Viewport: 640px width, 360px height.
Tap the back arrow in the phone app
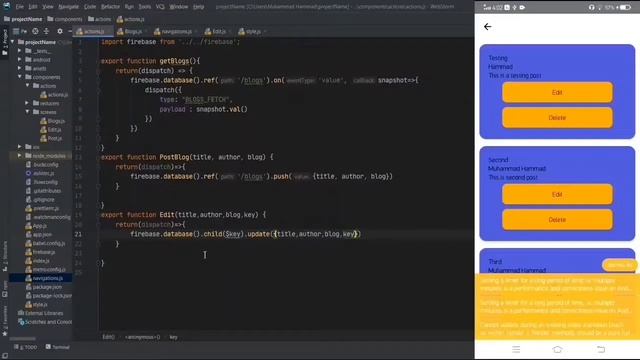click(x=487, y=27)
